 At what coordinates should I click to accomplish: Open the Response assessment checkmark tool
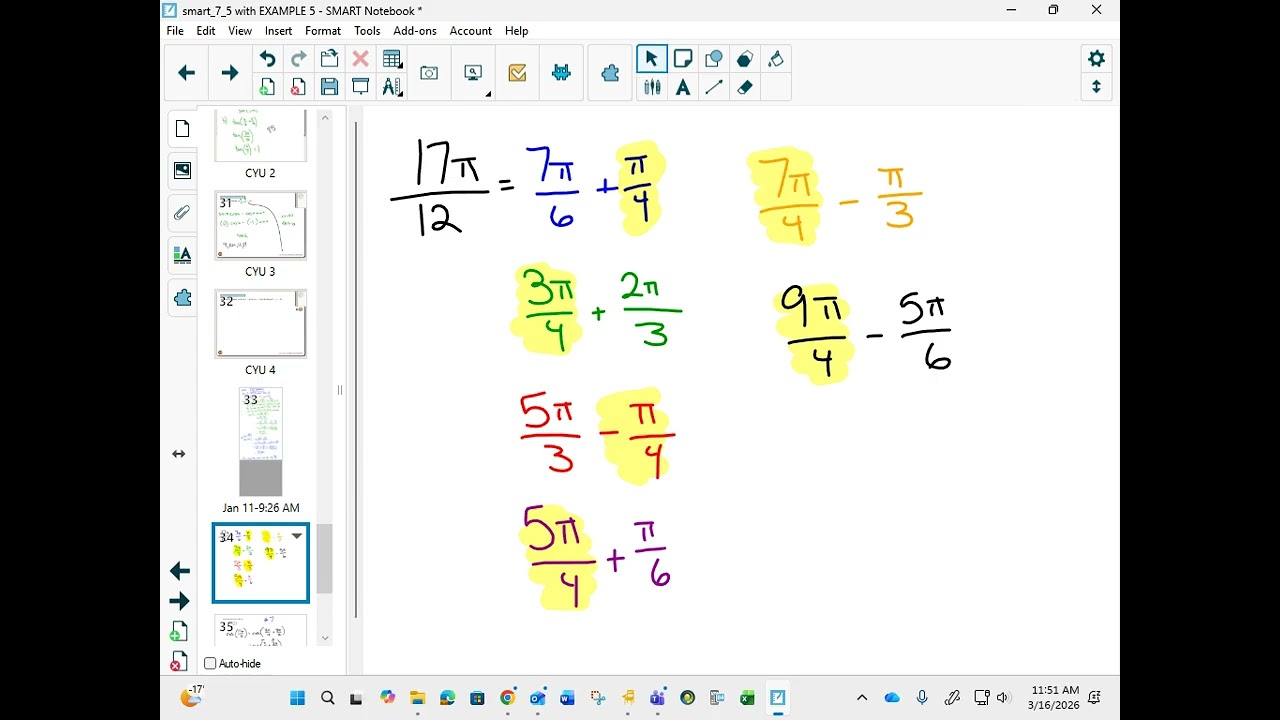pos(517,73)
